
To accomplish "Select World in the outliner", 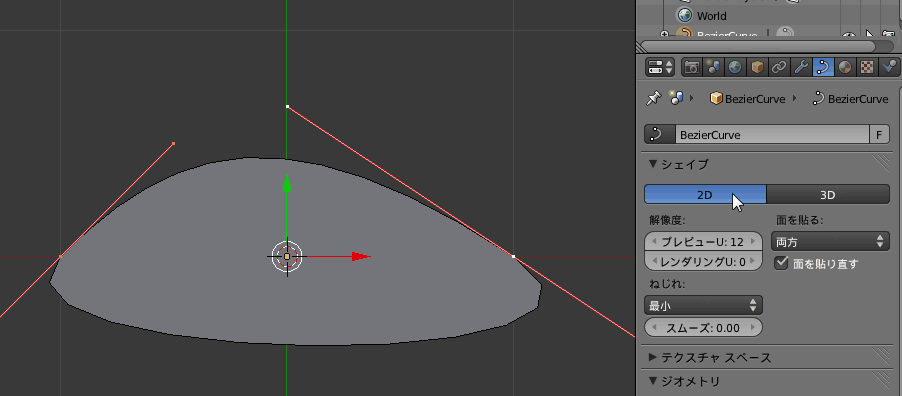I will (x=711, y=16).
